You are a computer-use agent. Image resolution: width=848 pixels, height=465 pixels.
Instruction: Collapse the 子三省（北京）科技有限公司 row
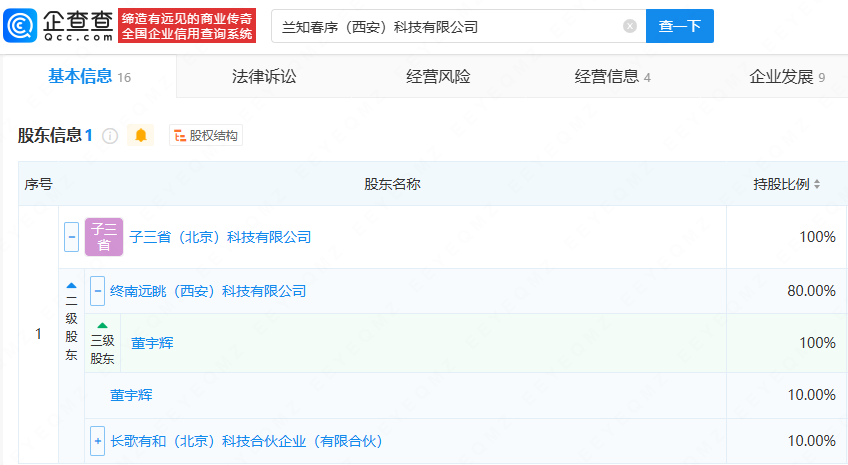click(x=72, y=237)
